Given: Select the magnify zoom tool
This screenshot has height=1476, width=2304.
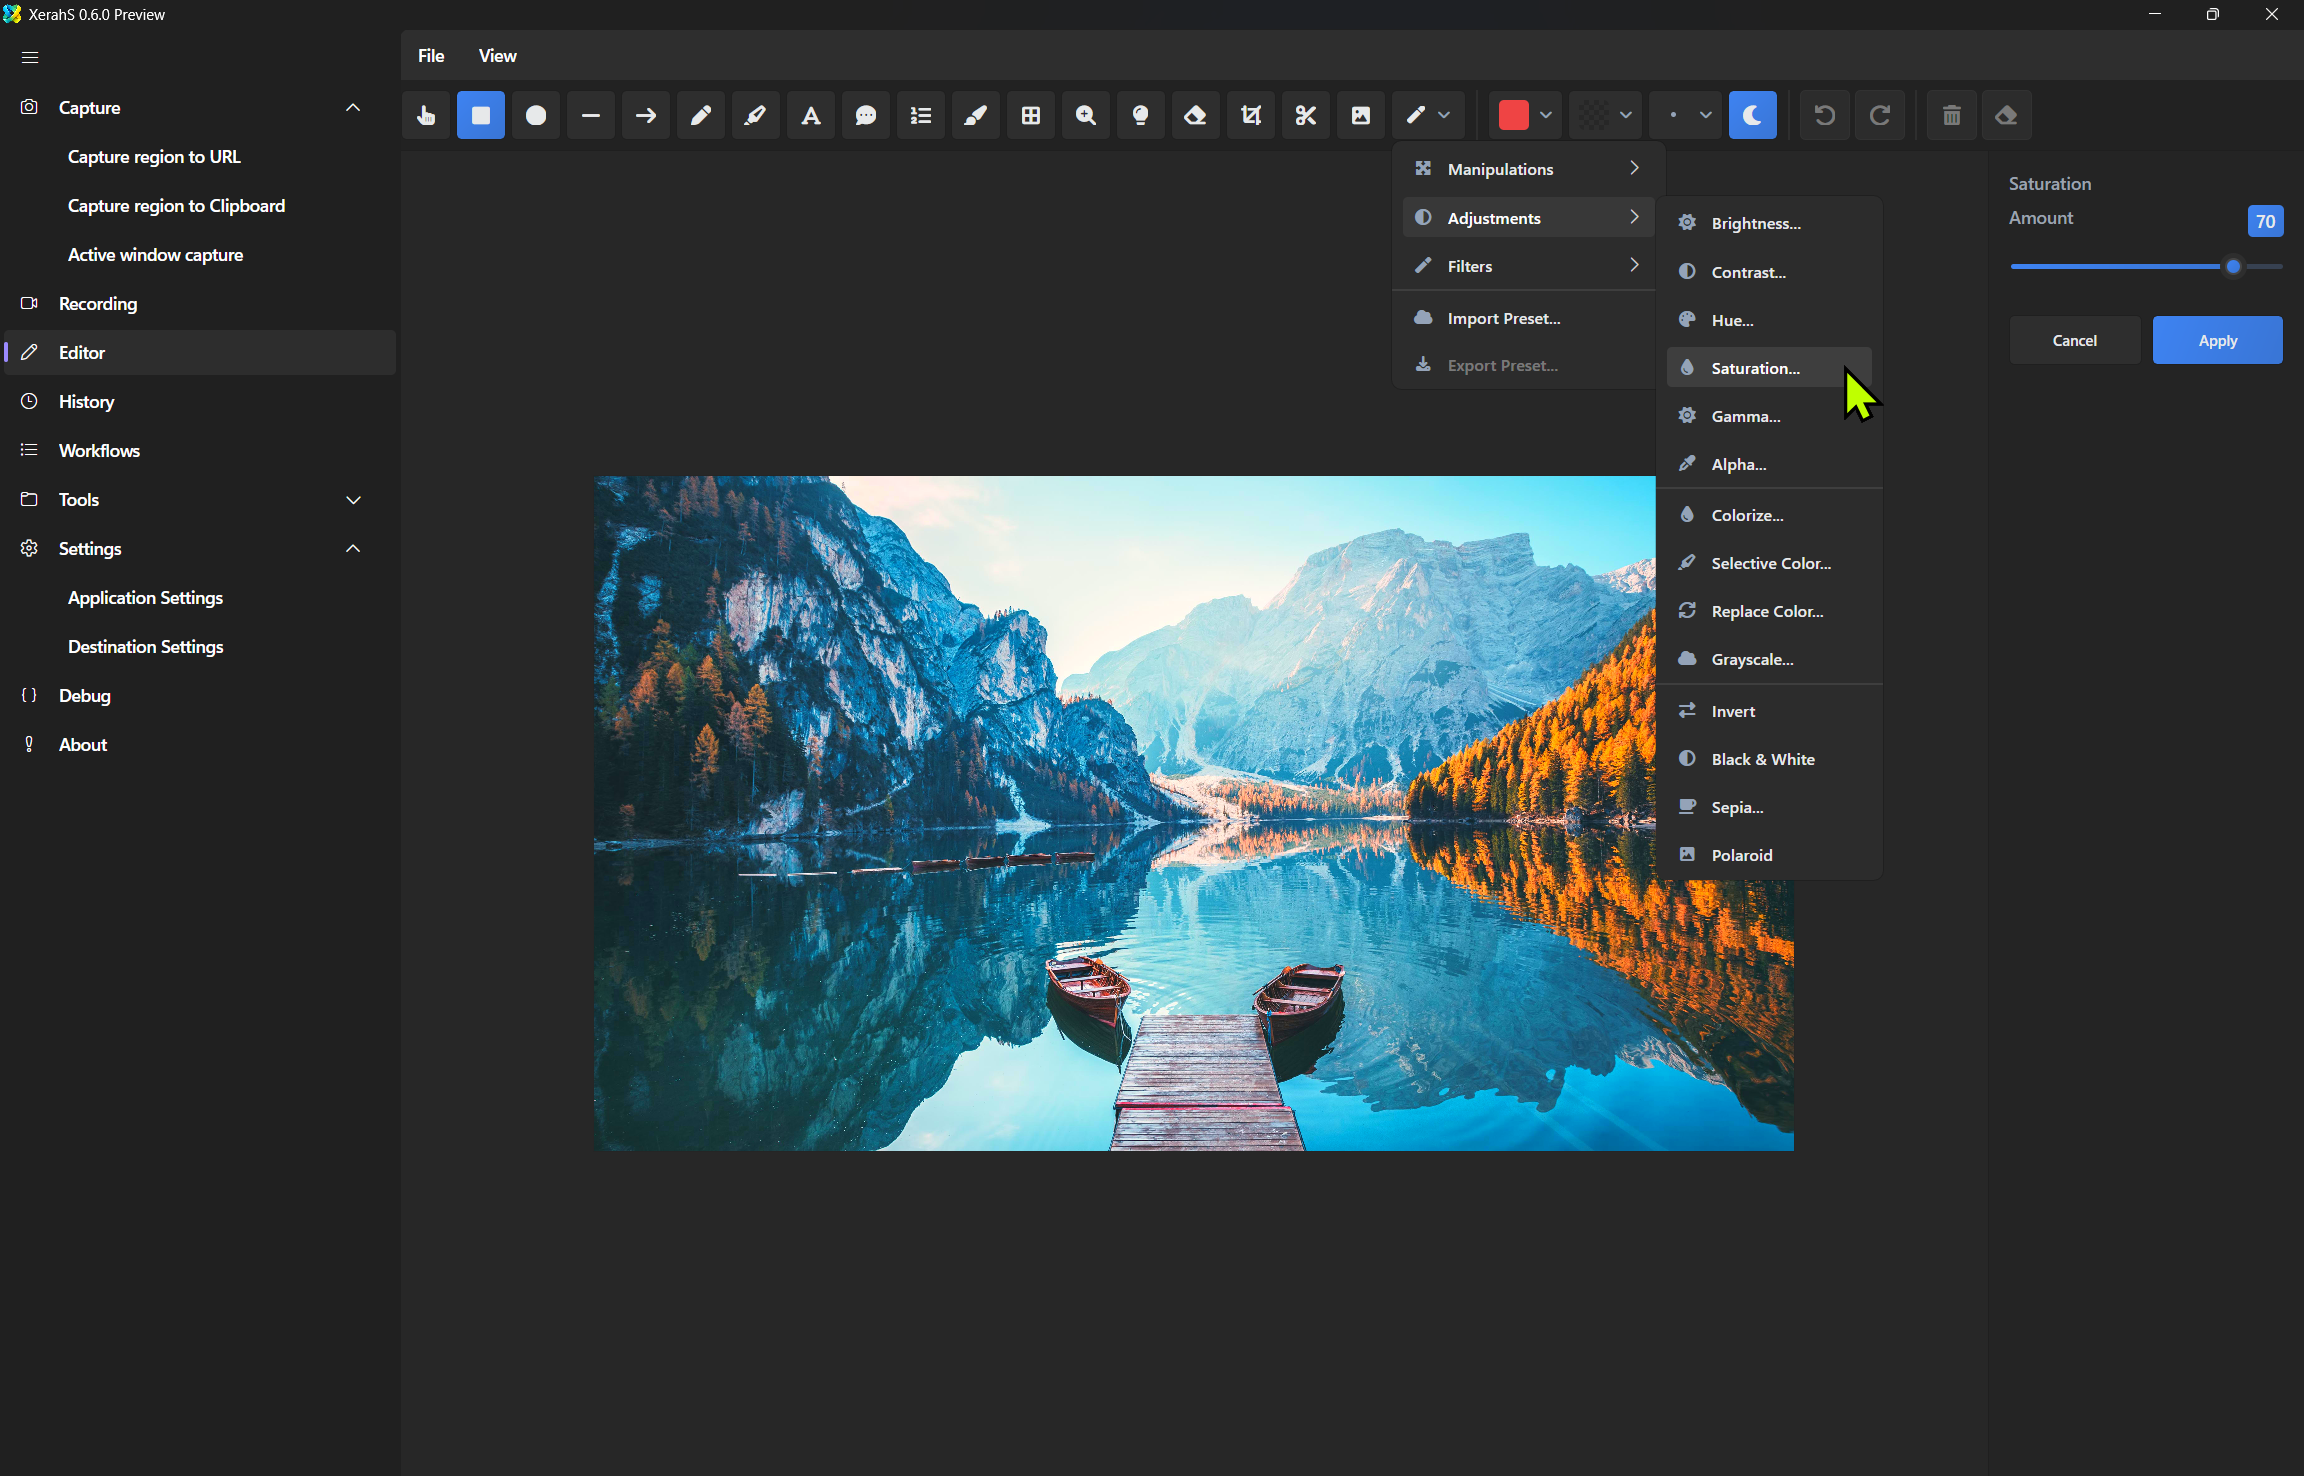Looking at the screenshot, I should [x=1086, y=115].
